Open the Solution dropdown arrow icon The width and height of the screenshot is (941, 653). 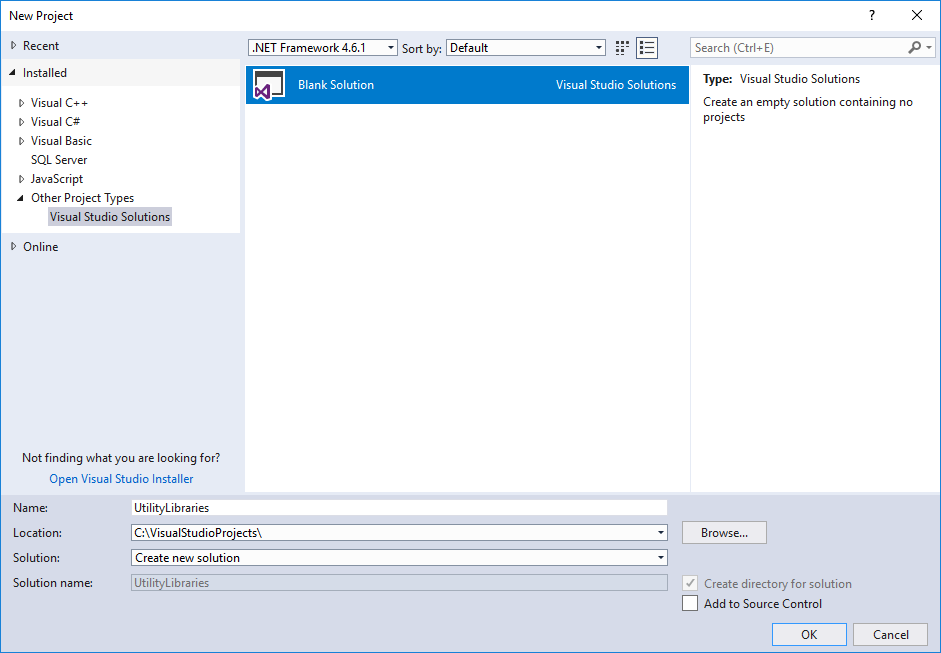pos(660,557)
